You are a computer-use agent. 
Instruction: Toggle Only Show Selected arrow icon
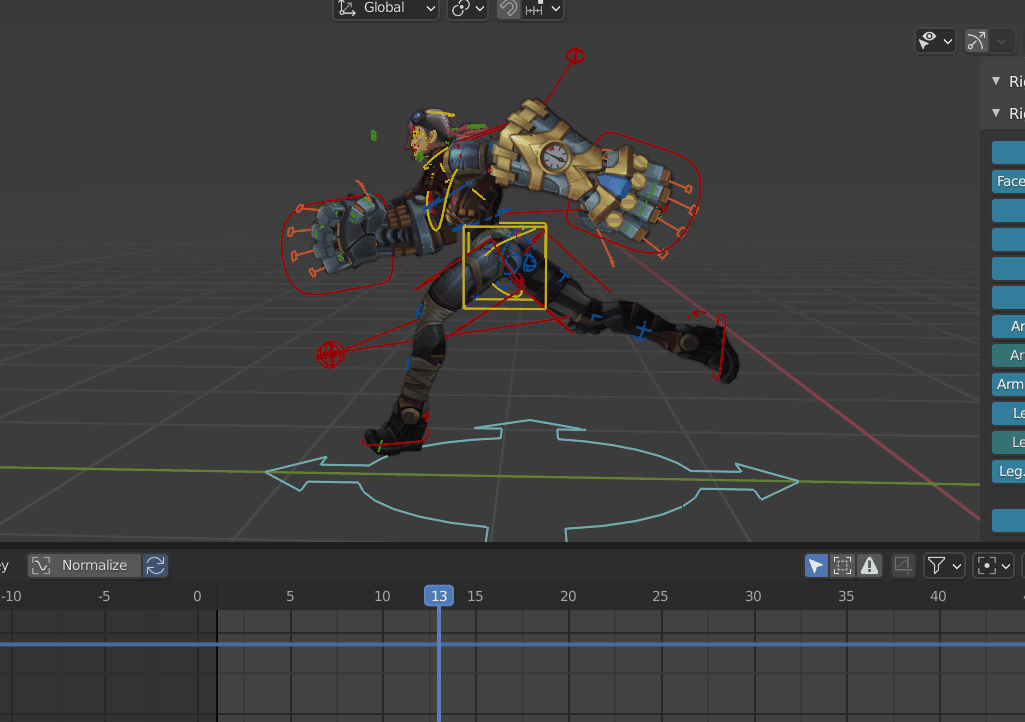[816, 566]
